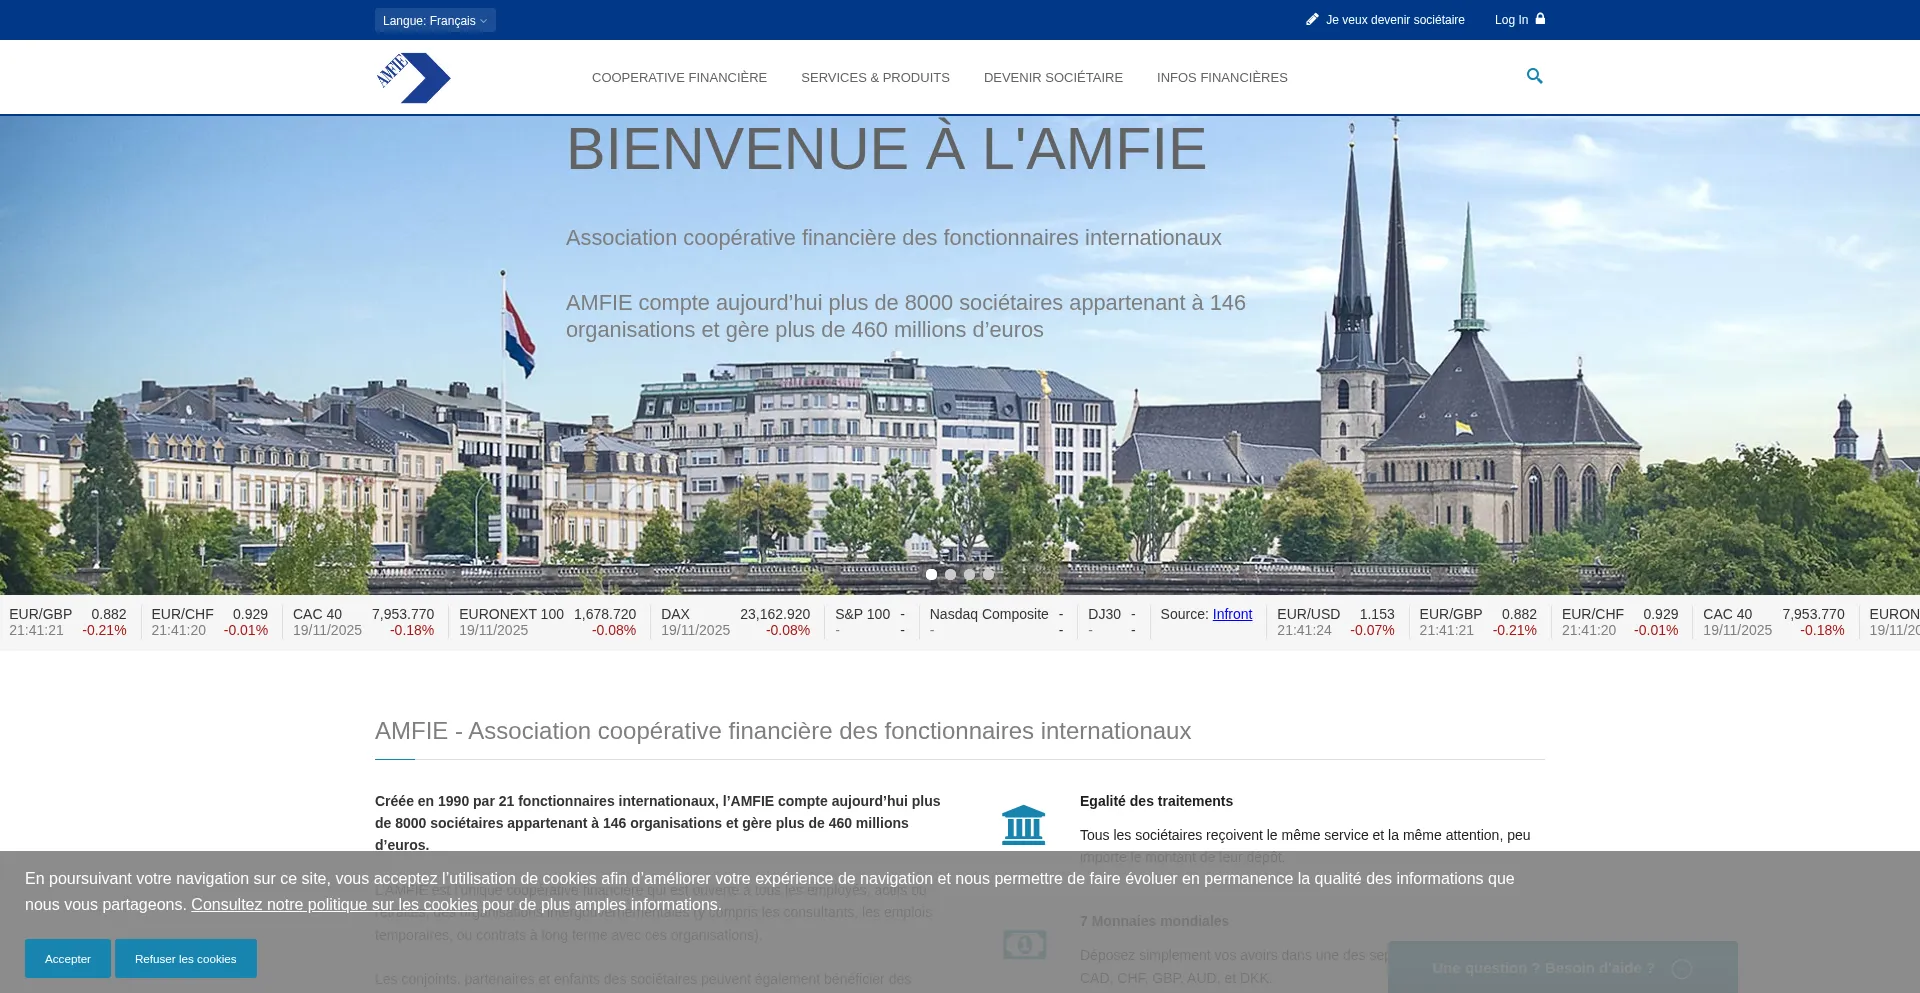Click the search magnifier icon
Viewport: 1920px width, 993px height.
click(x=1534, y=76)
